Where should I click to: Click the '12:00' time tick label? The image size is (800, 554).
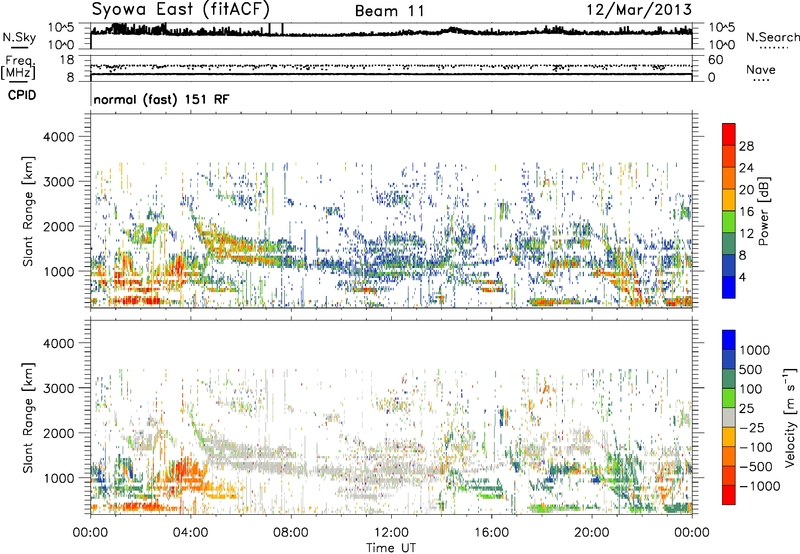point(391,533)
